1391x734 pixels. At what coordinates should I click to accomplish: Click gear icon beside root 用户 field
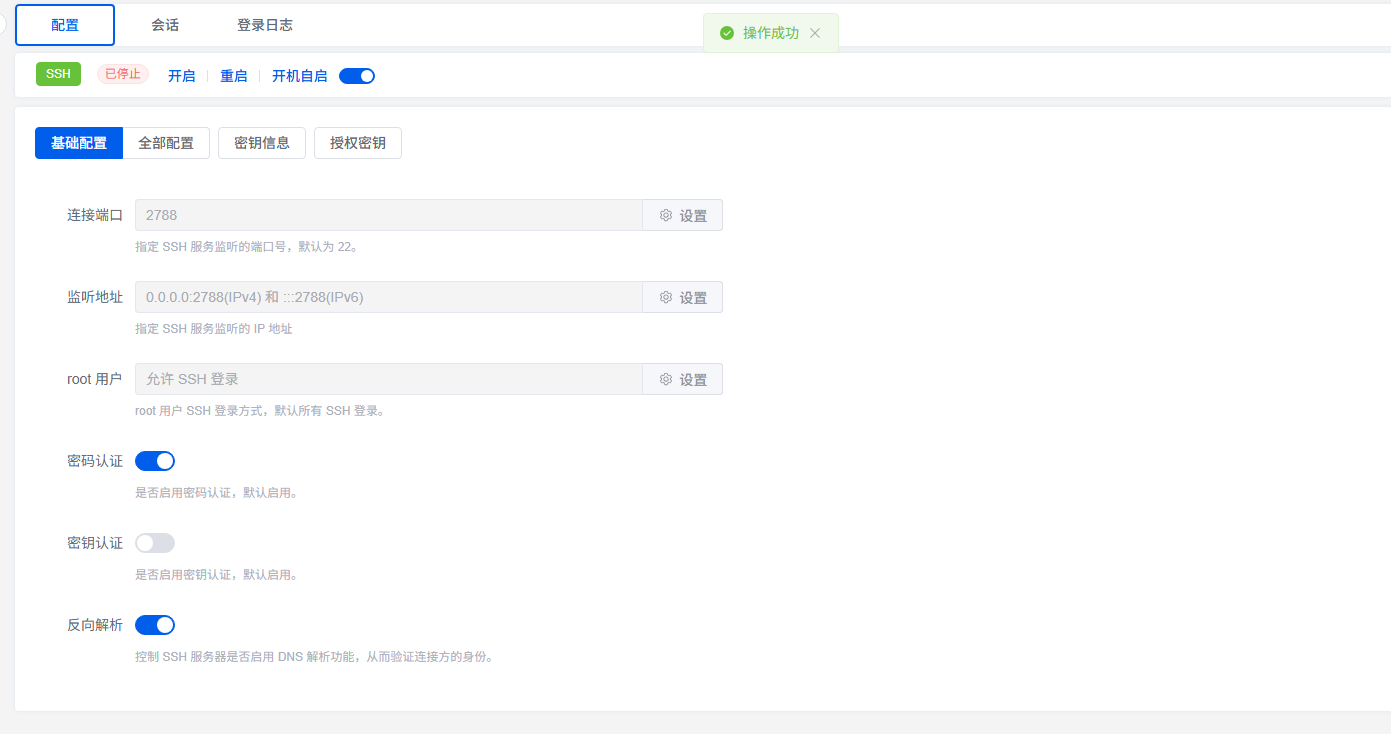666,379
